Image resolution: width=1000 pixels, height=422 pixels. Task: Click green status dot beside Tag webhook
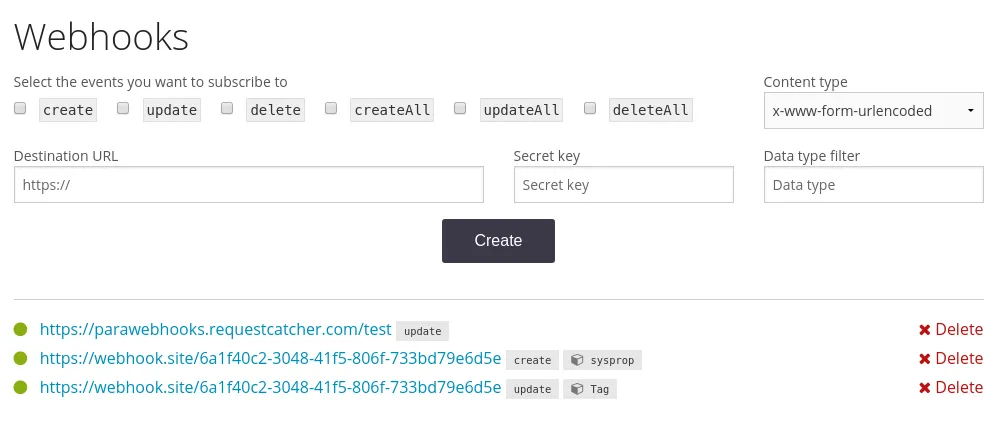click(x=21, y=388)
